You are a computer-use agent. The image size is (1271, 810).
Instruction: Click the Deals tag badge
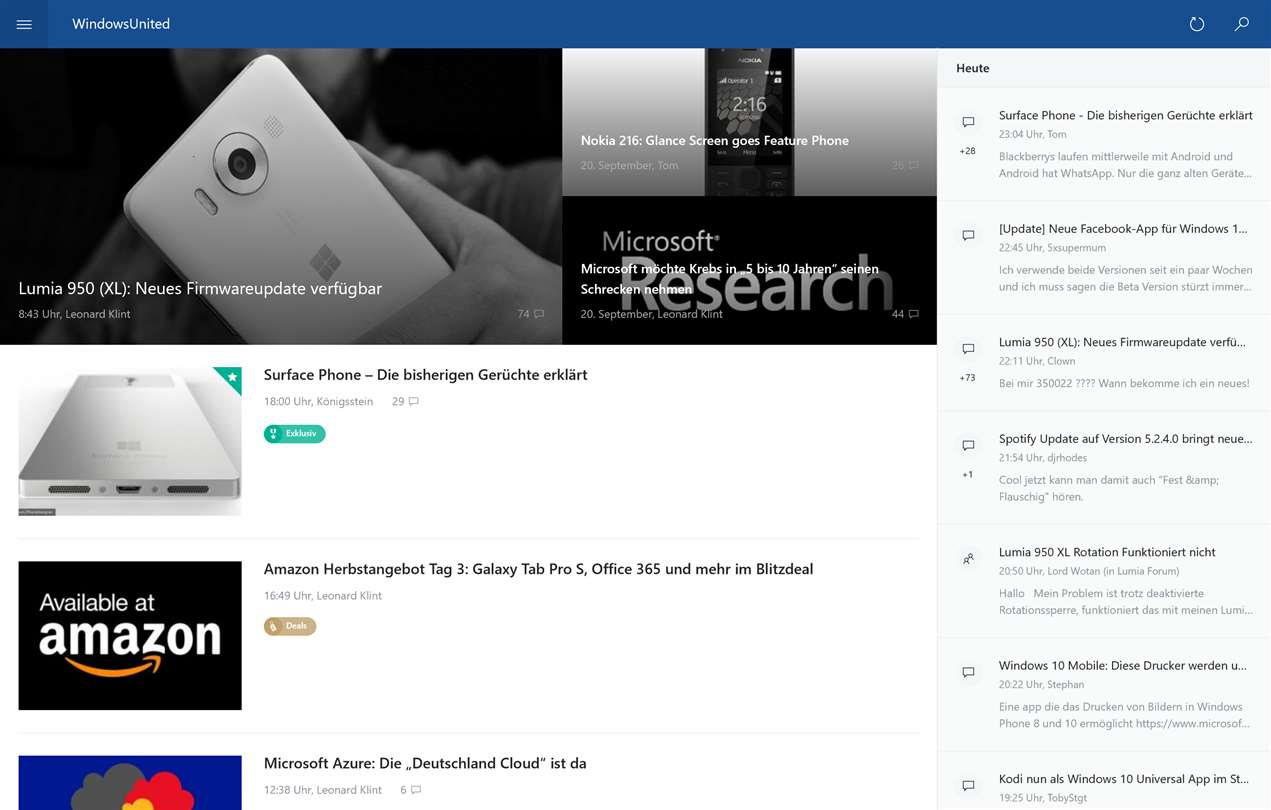coord(290,626)
